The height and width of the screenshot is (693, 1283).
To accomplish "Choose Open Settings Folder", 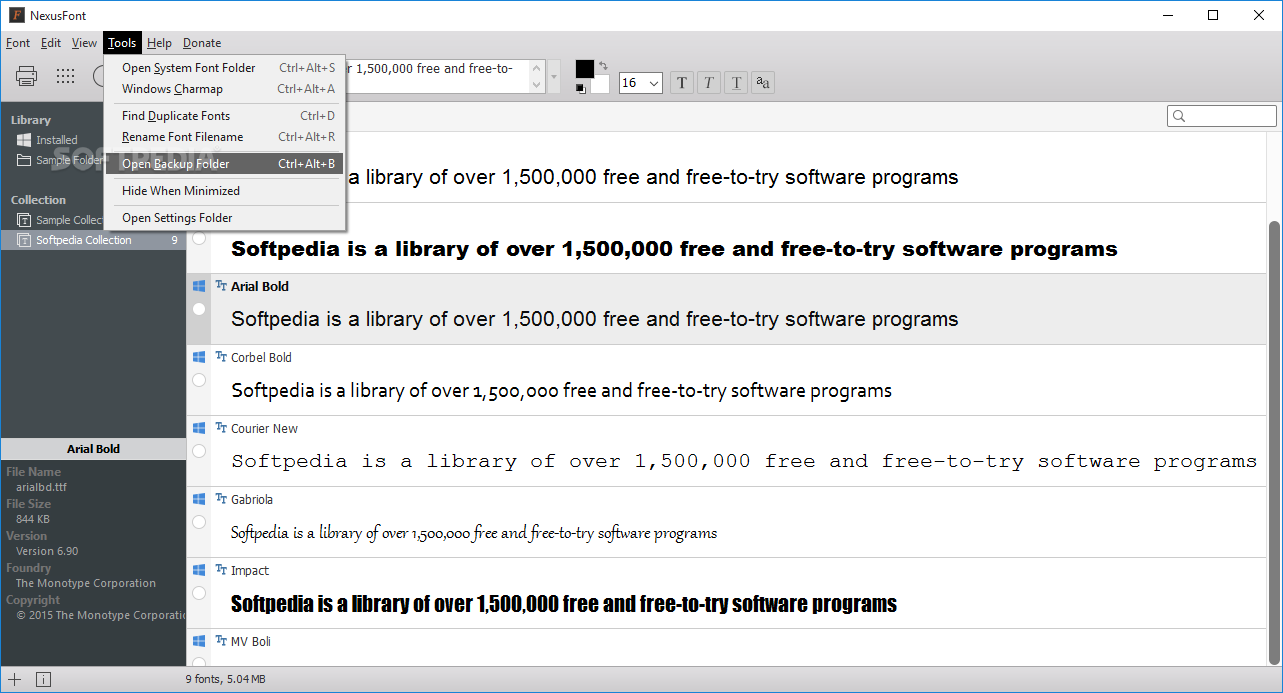I will (225, 218).
